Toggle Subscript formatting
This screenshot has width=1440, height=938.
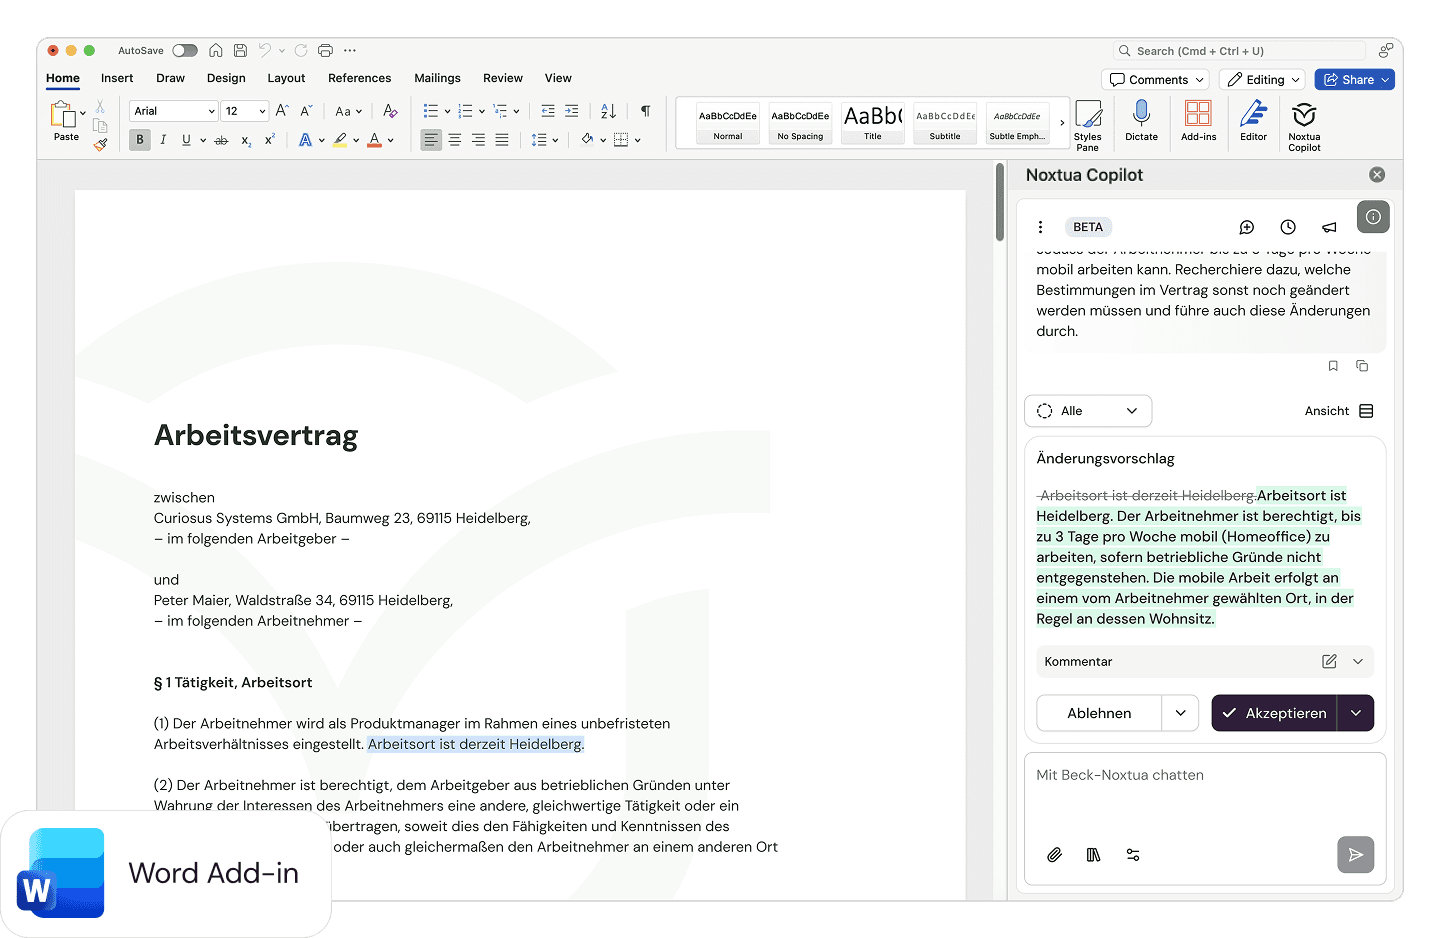click(246, 141)
